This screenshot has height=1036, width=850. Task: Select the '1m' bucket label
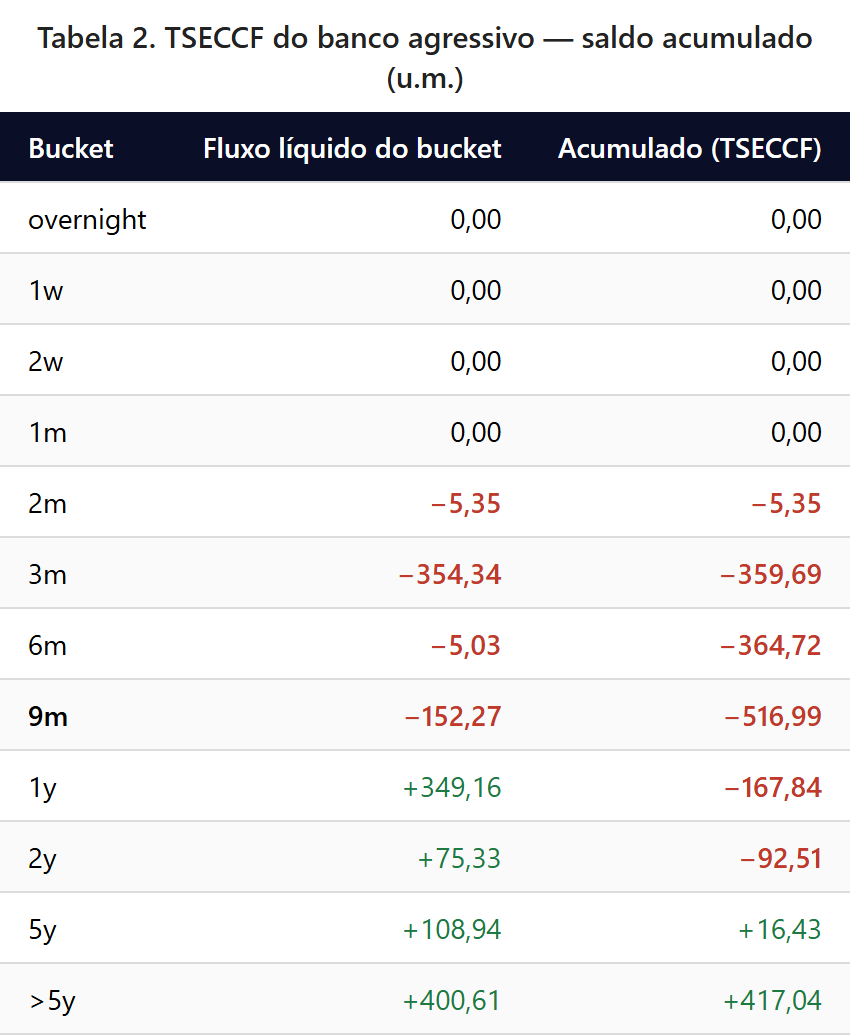[x=46, y=433]
